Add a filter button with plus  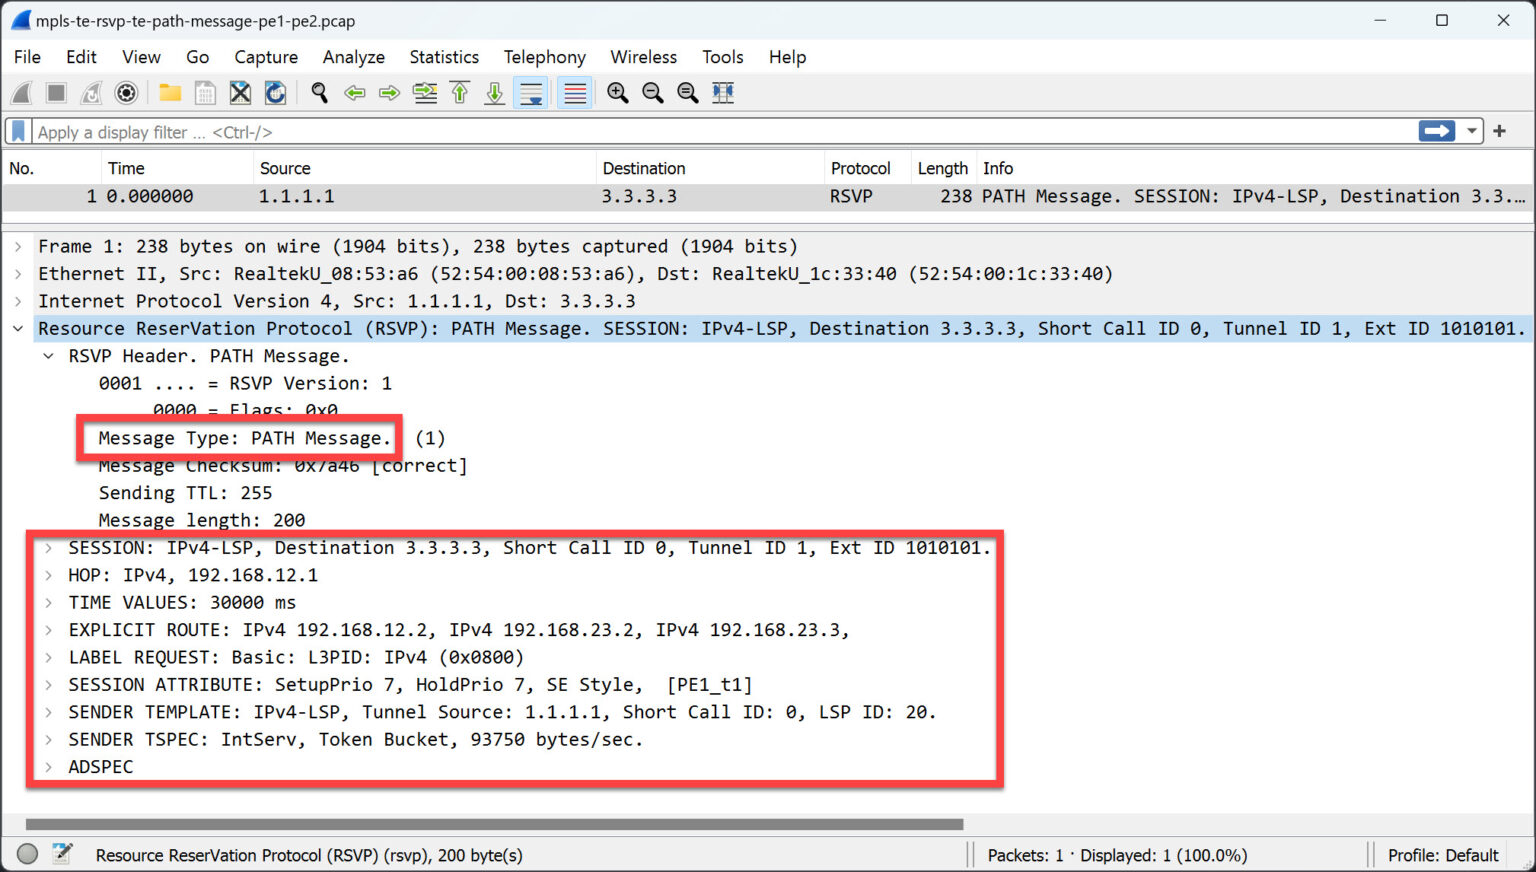(x=1499, y=131)
